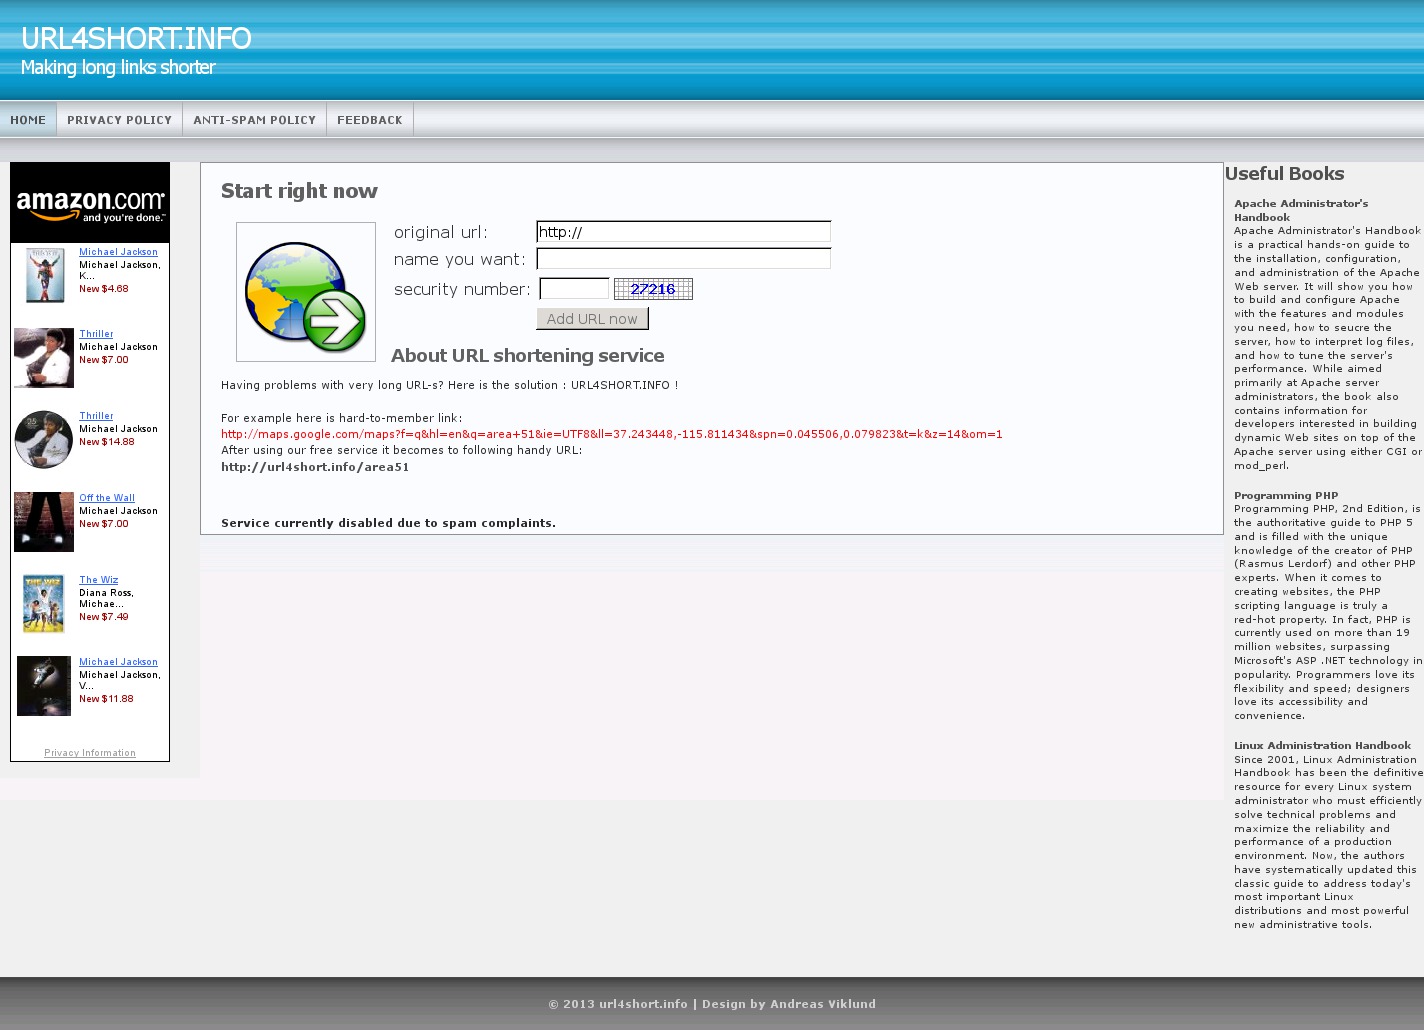The image size is (1424, 1030).
Task: Click the Amazon.com logo banner
Action: 90,204
